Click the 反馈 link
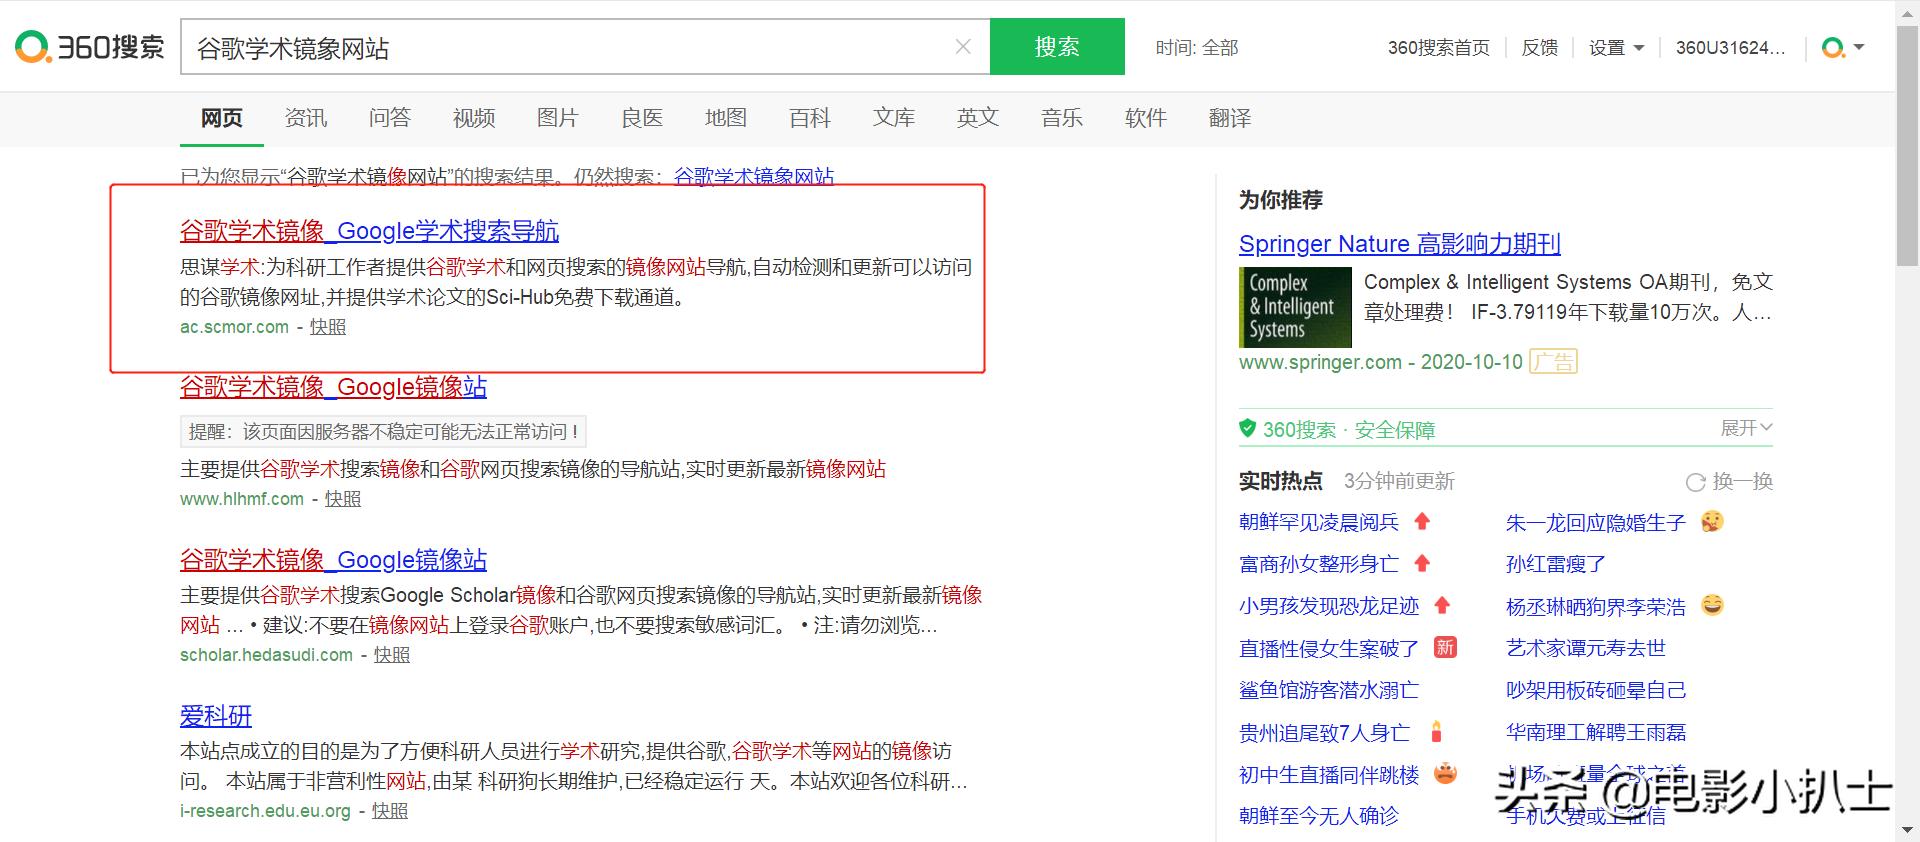 (1539, 48)
